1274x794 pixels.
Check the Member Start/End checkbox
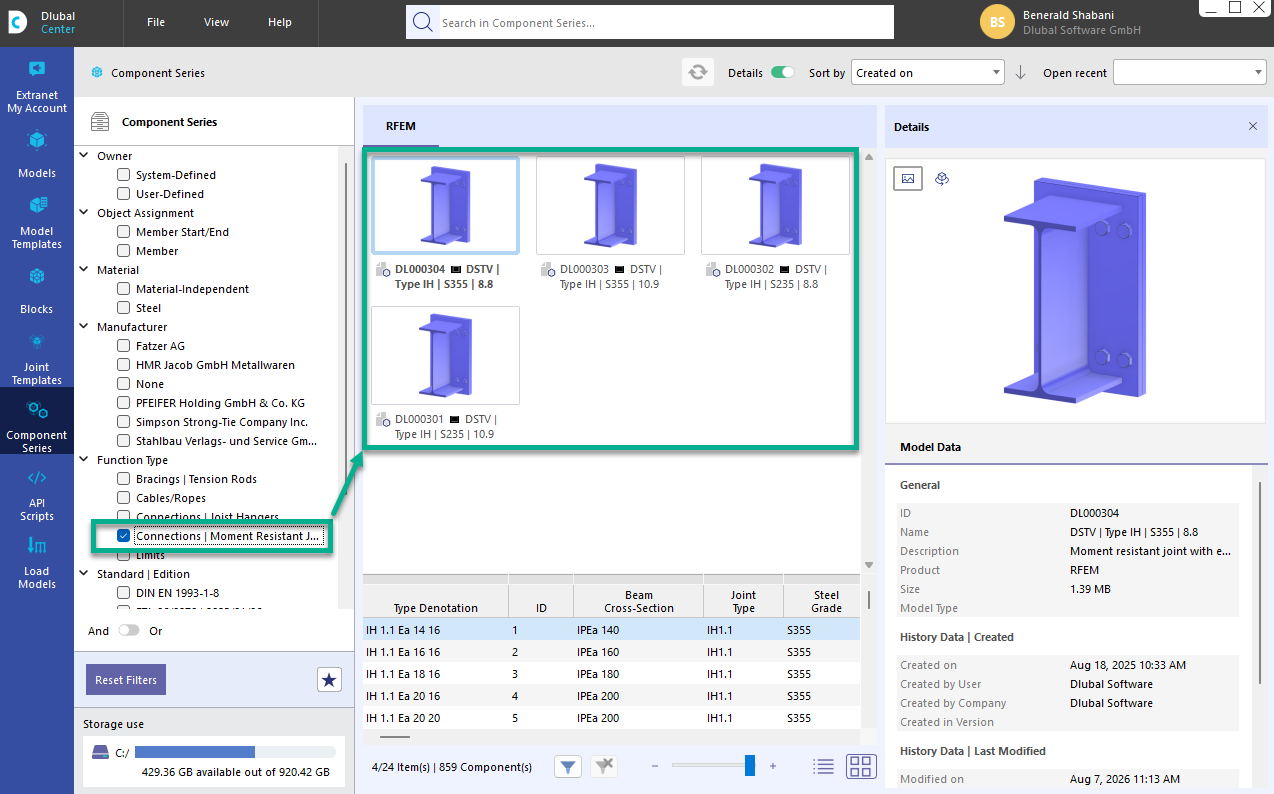tap(124, 232)
